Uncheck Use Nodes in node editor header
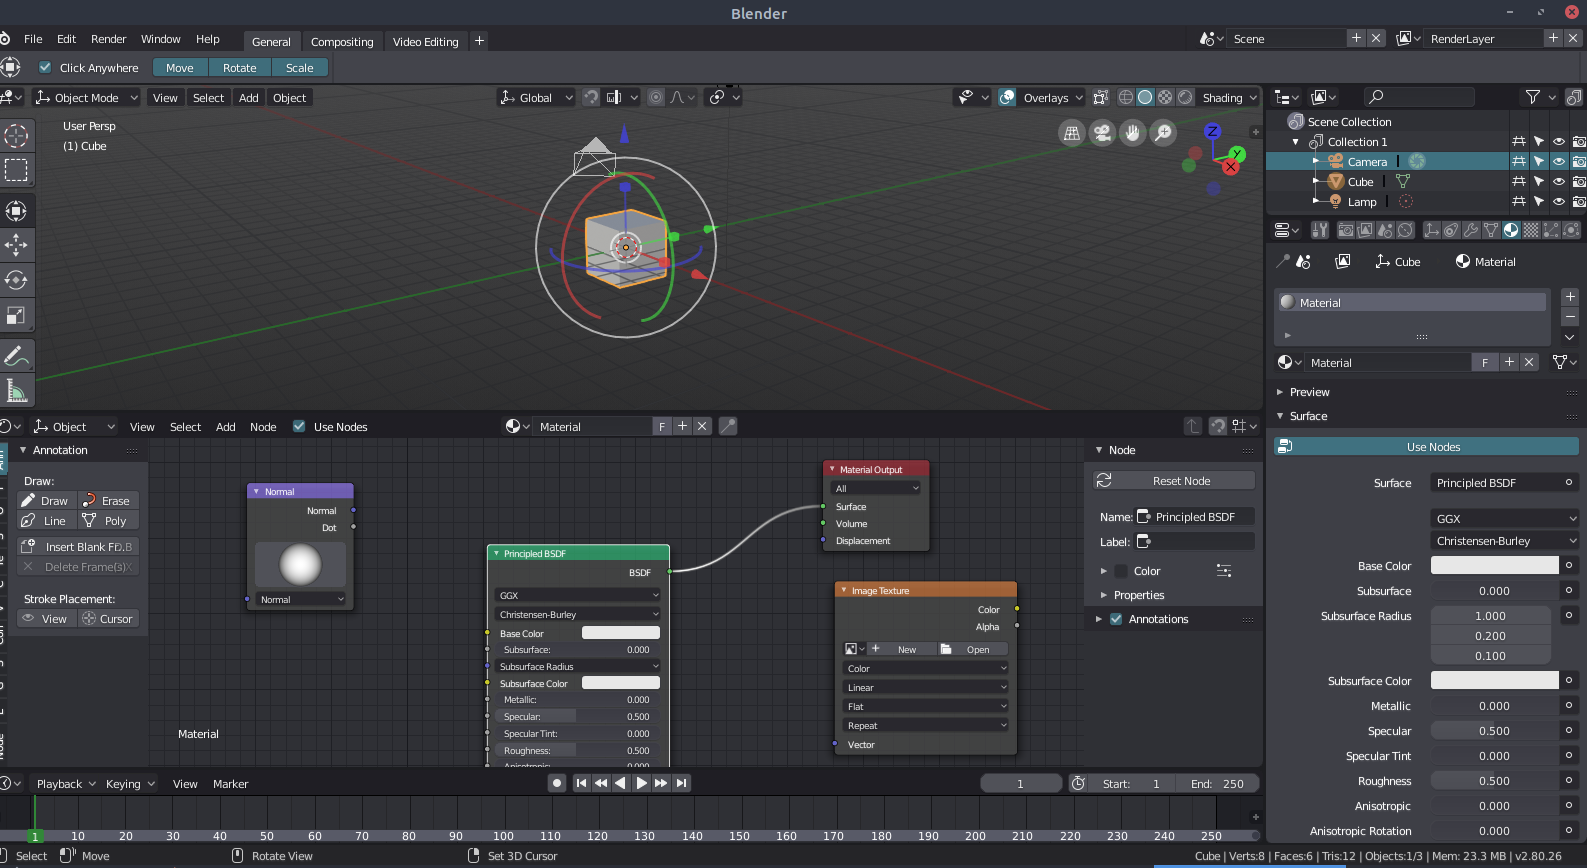Viewport: 1587px width, 868px height. (x=299, y=426)
